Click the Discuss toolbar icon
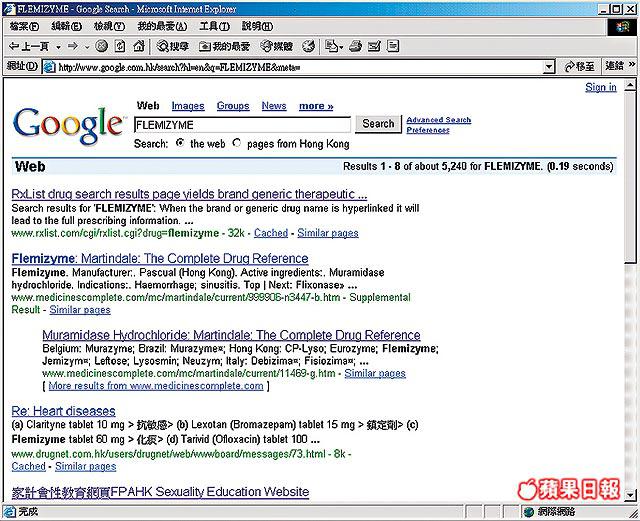The image size is (640, 521). (x=393, y=46)
